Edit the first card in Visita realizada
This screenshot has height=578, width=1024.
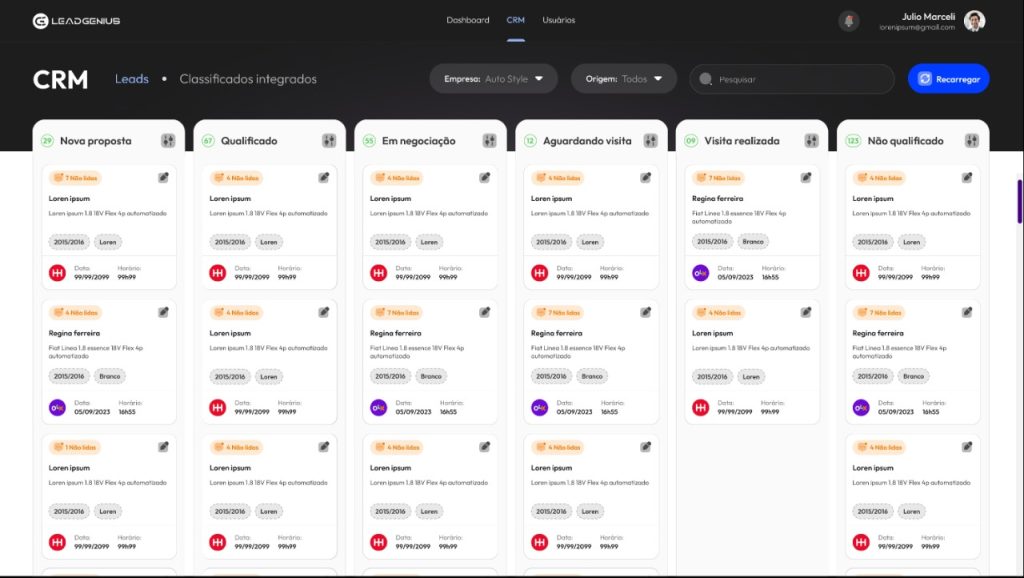806,178
